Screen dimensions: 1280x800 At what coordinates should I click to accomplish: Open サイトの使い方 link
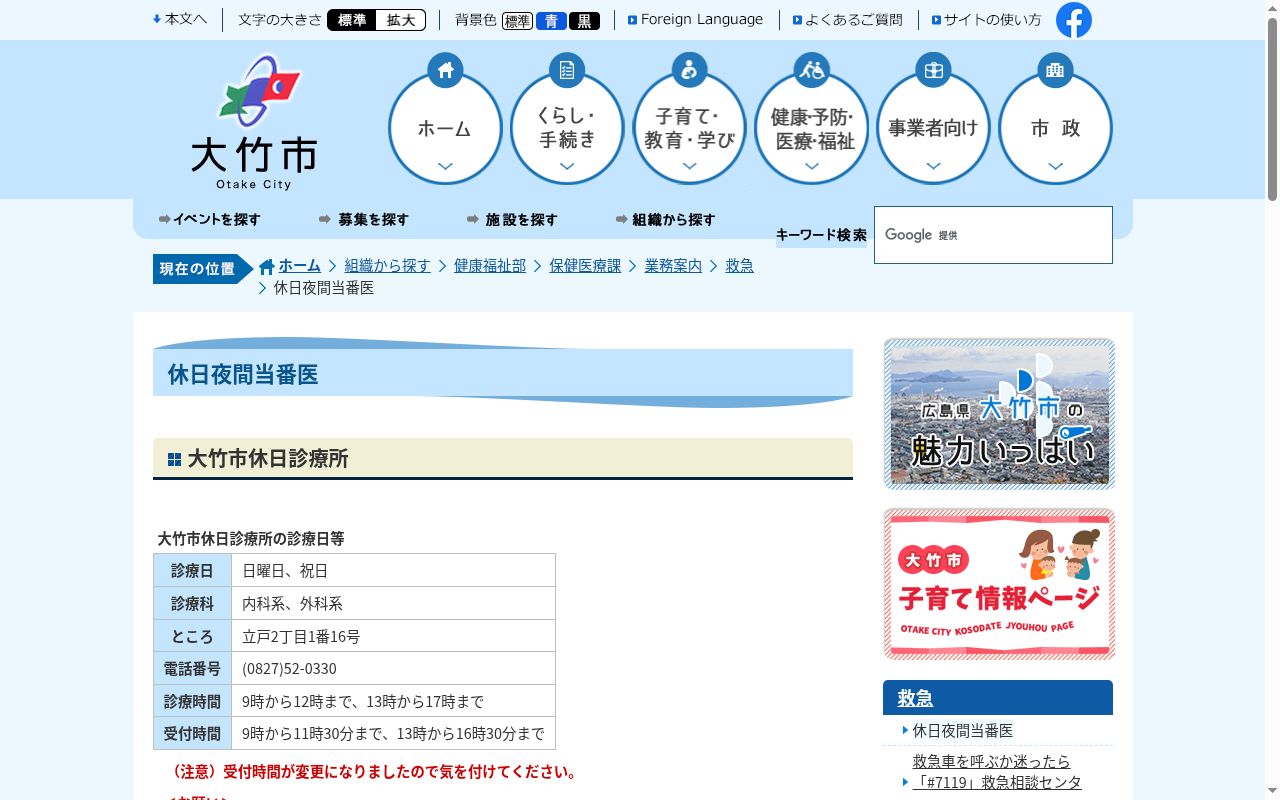pyautogui.click(x=986, y=19)
